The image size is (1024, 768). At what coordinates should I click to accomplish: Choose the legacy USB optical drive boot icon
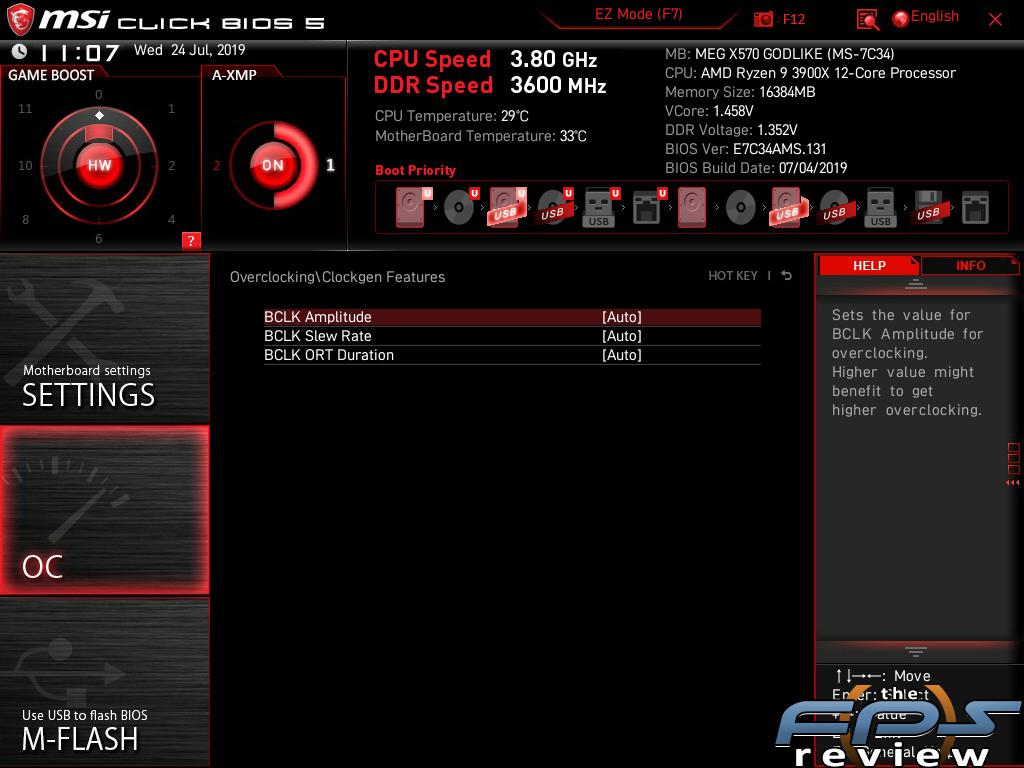coord(834,208)
